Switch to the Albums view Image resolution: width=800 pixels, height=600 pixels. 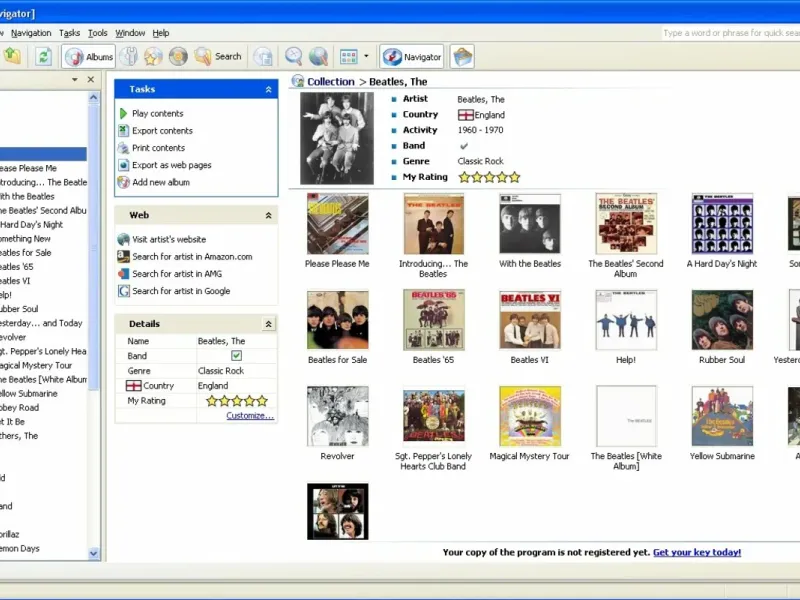(89, 56)
